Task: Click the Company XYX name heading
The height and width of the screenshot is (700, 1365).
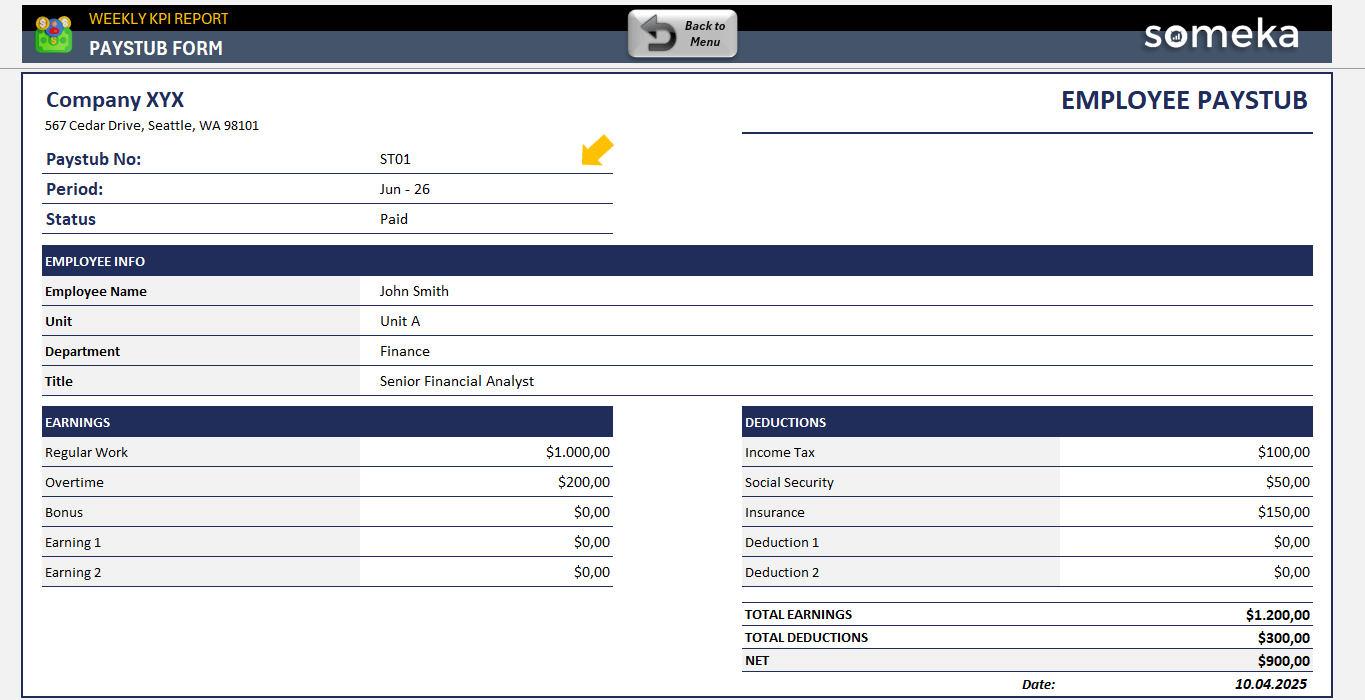Action: 115,100
